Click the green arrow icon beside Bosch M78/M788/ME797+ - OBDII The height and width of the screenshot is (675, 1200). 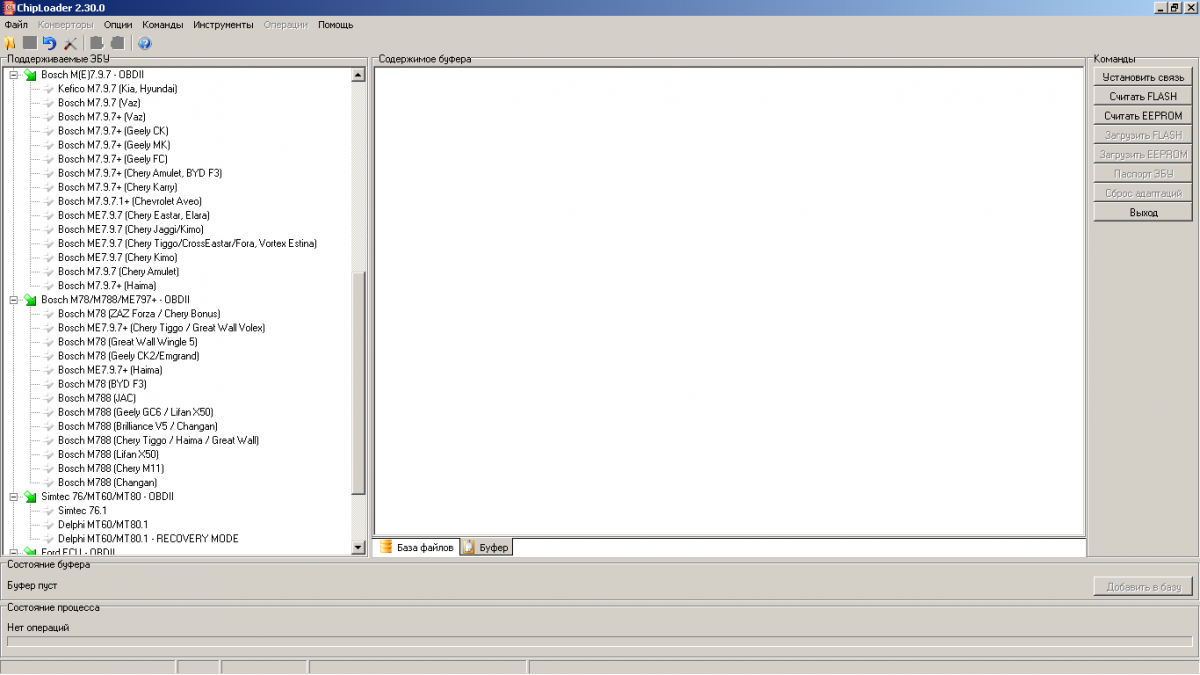pyautogui.click(x=30, y=300)
